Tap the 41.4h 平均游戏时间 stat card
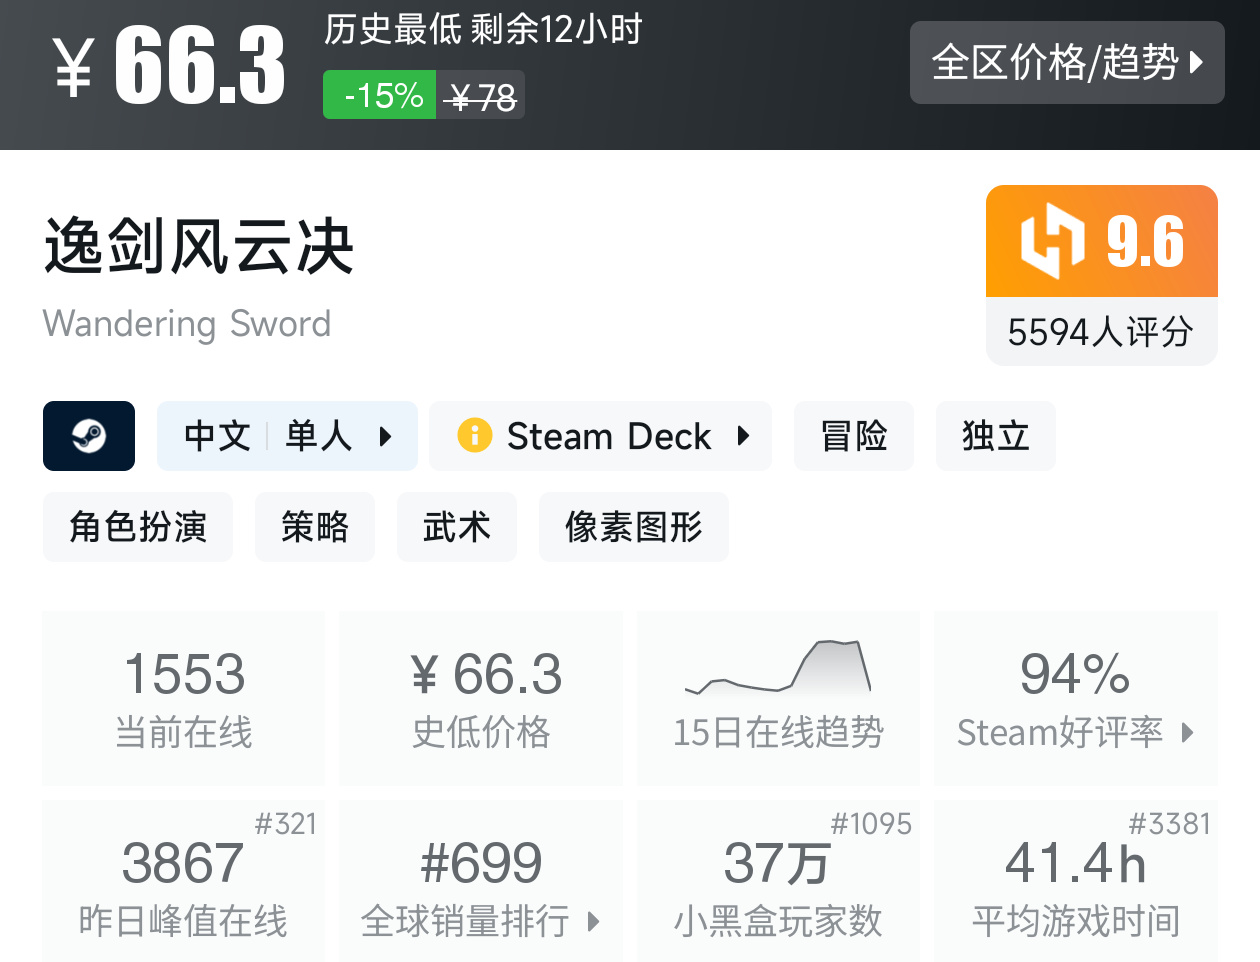 1076,881
